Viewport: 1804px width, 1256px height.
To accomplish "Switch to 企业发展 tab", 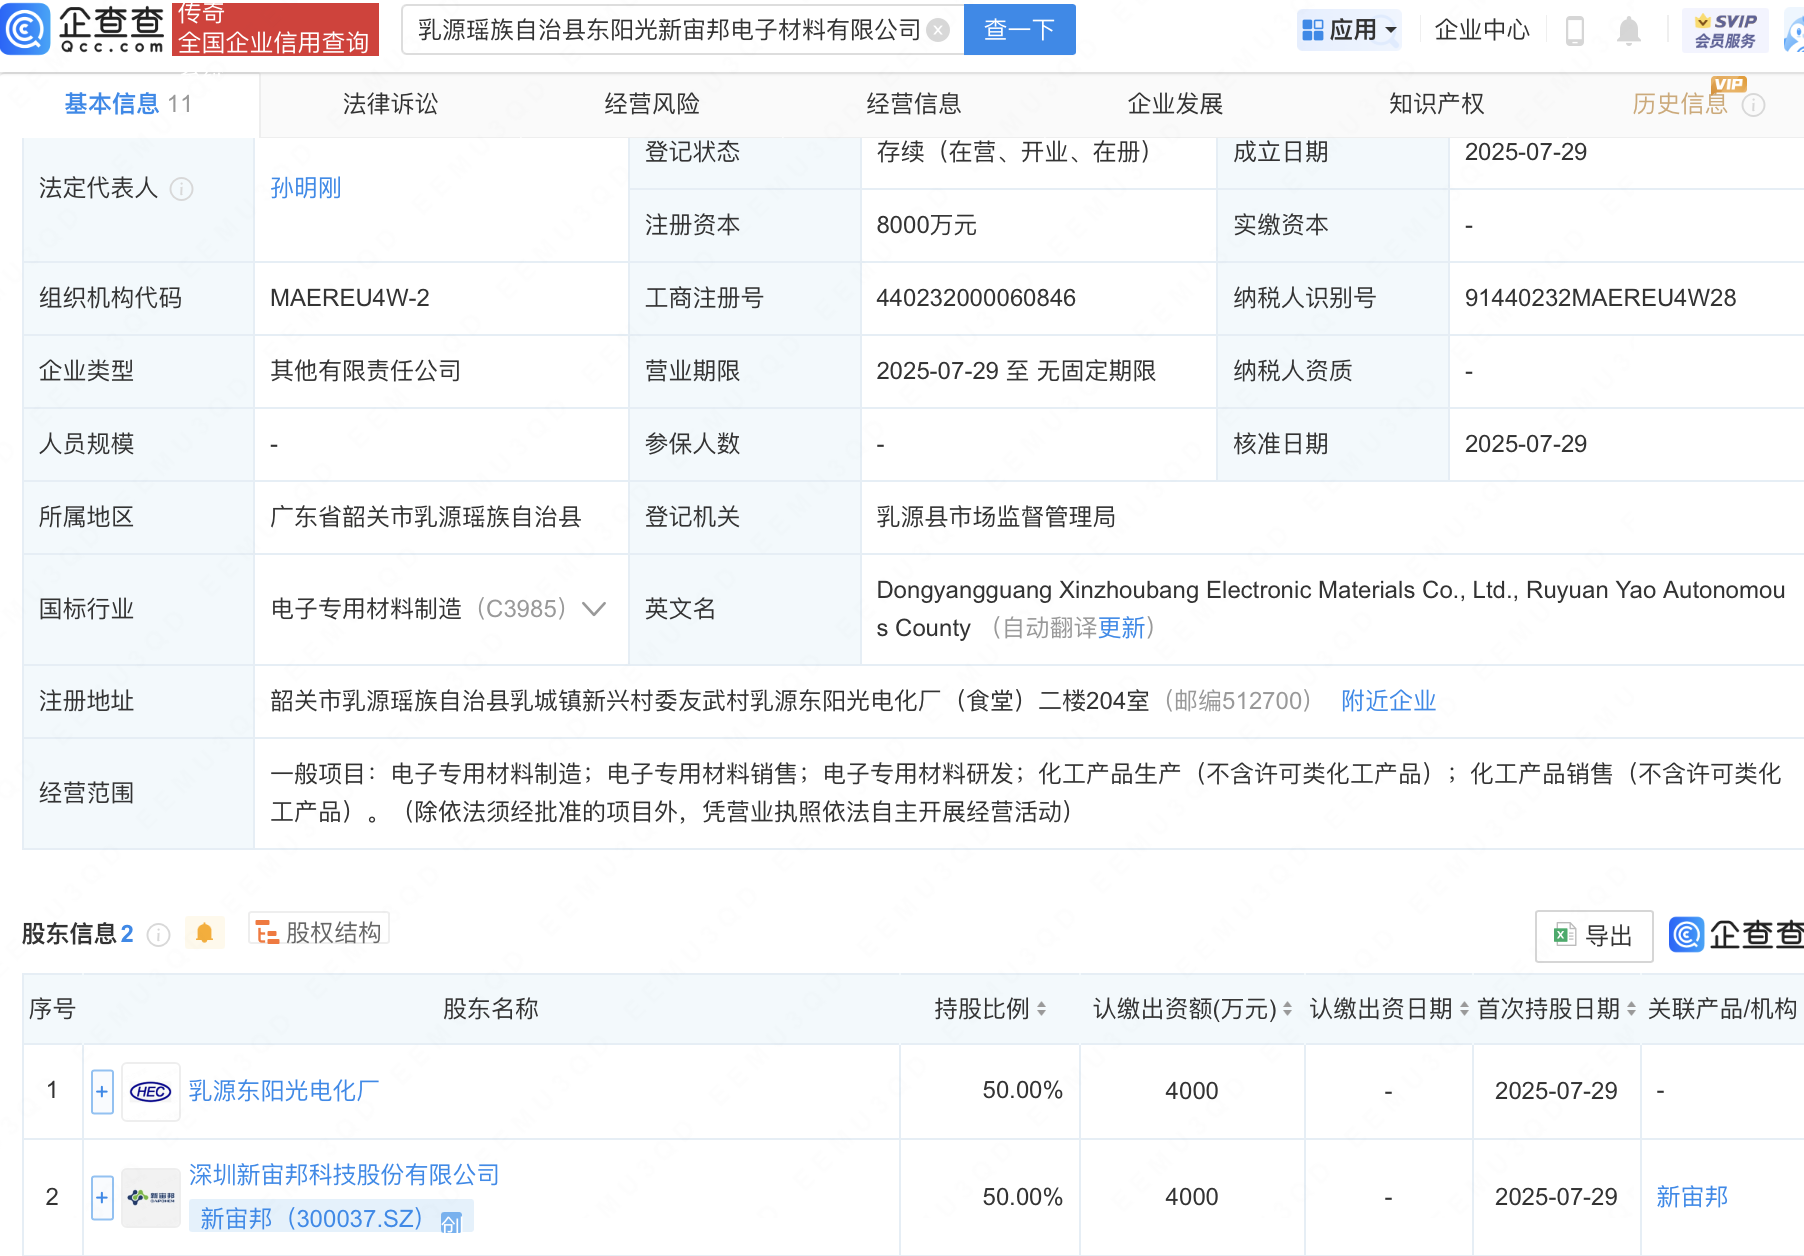I will (x=1176, y=104).
